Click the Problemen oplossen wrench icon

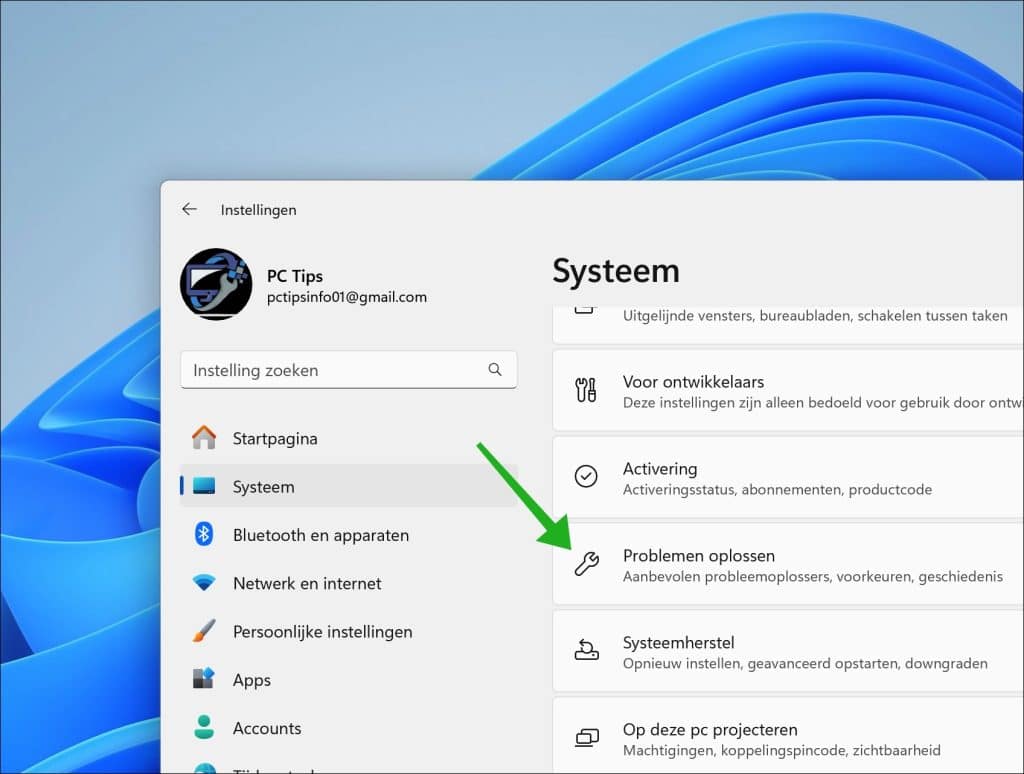(x=586, y=564)
